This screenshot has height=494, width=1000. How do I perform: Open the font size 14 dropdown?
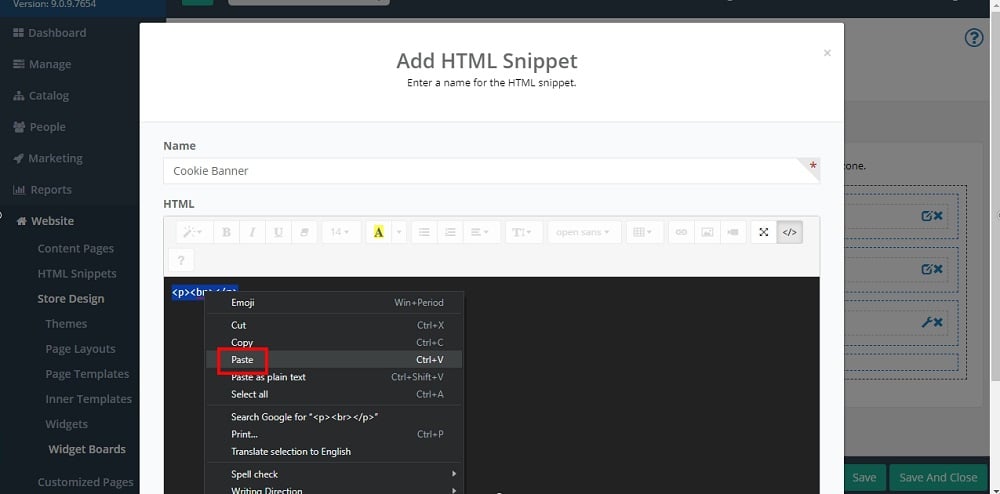click(341, 233)
